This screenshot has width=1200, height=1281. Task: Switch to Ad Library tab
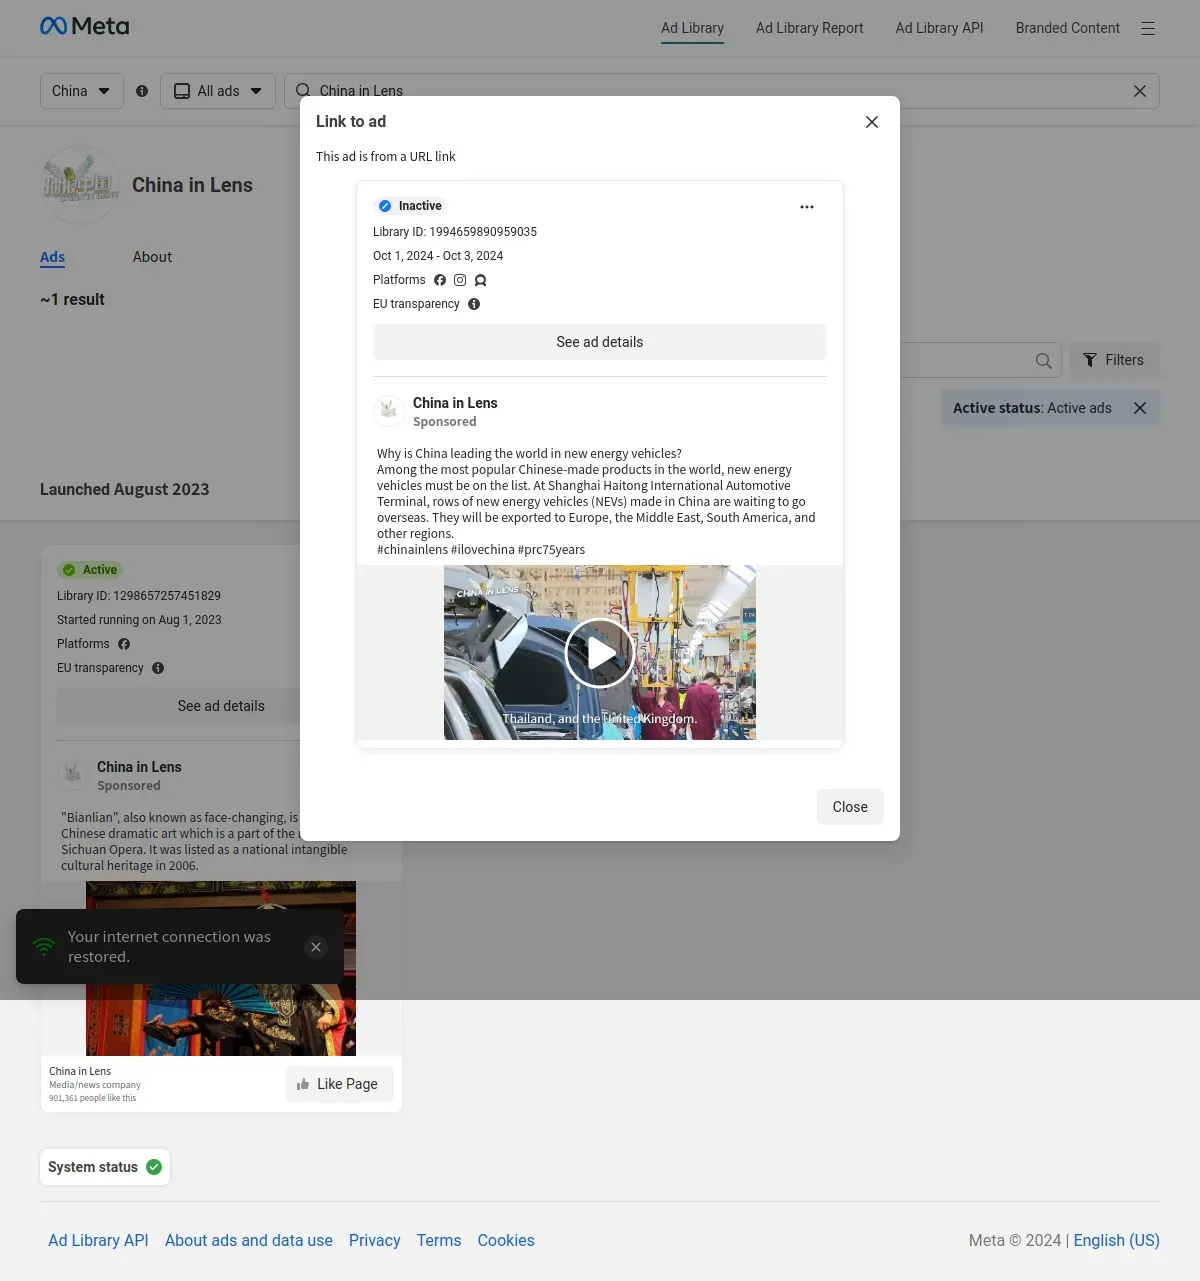[x=692, y=28]
